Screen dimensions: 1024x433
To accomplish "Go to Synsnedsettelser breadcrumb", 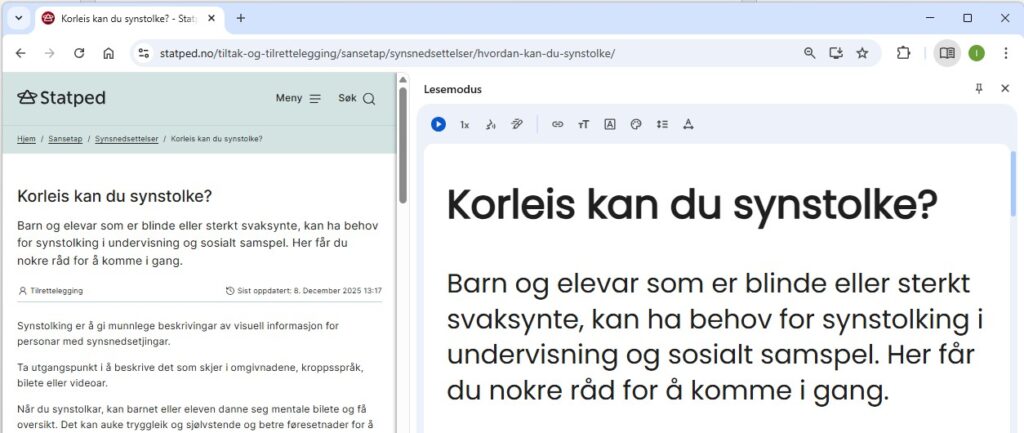I will [x=127, y=139].
